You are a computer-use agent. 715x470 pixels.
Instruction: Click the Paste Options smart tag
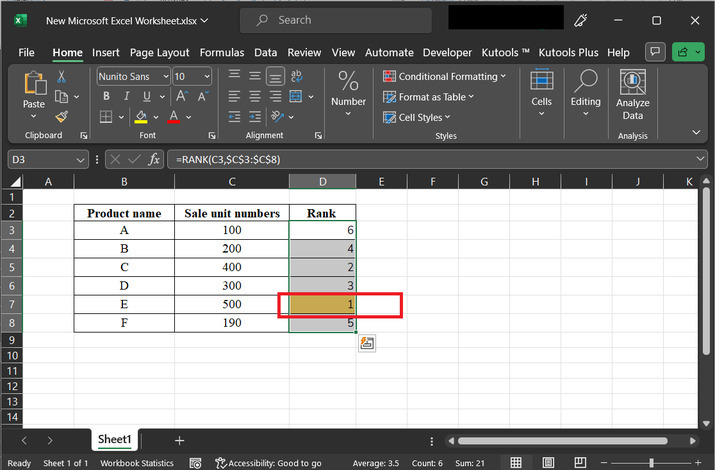point(367,343)
